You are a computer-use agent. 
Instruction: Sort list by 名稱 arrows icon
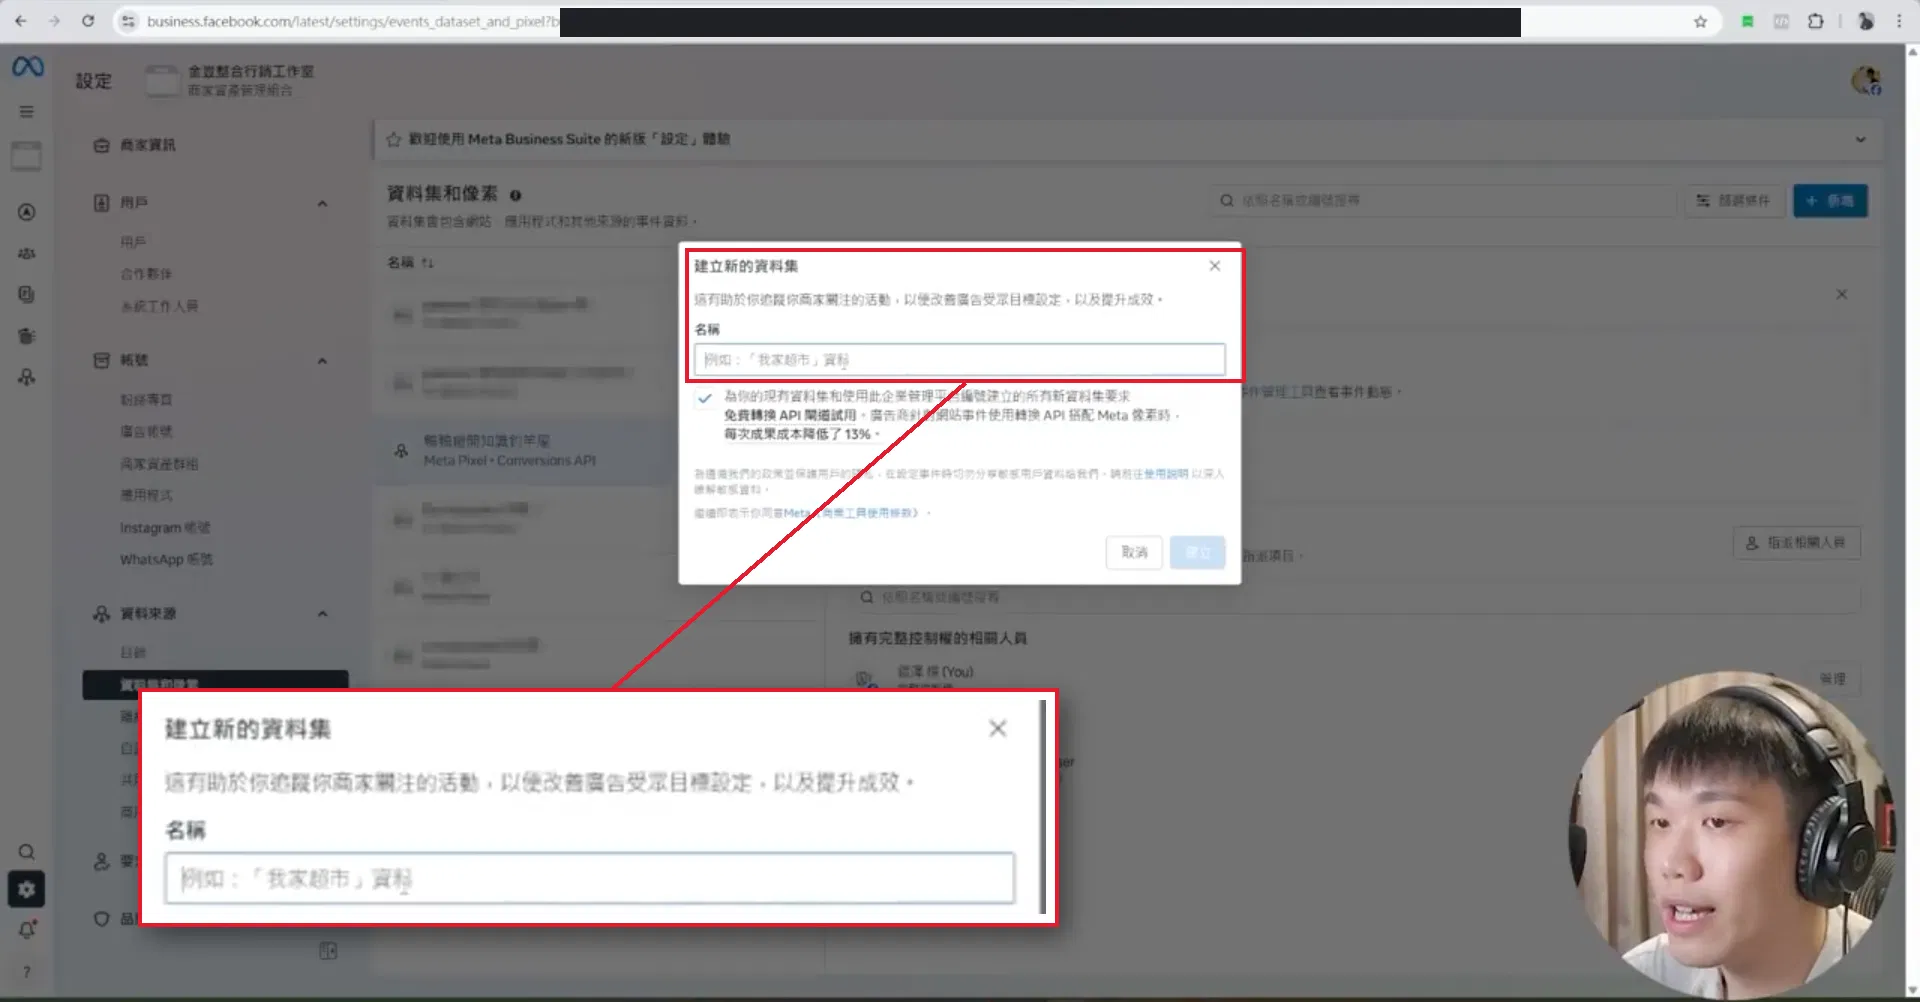click(x=428, y=263)
